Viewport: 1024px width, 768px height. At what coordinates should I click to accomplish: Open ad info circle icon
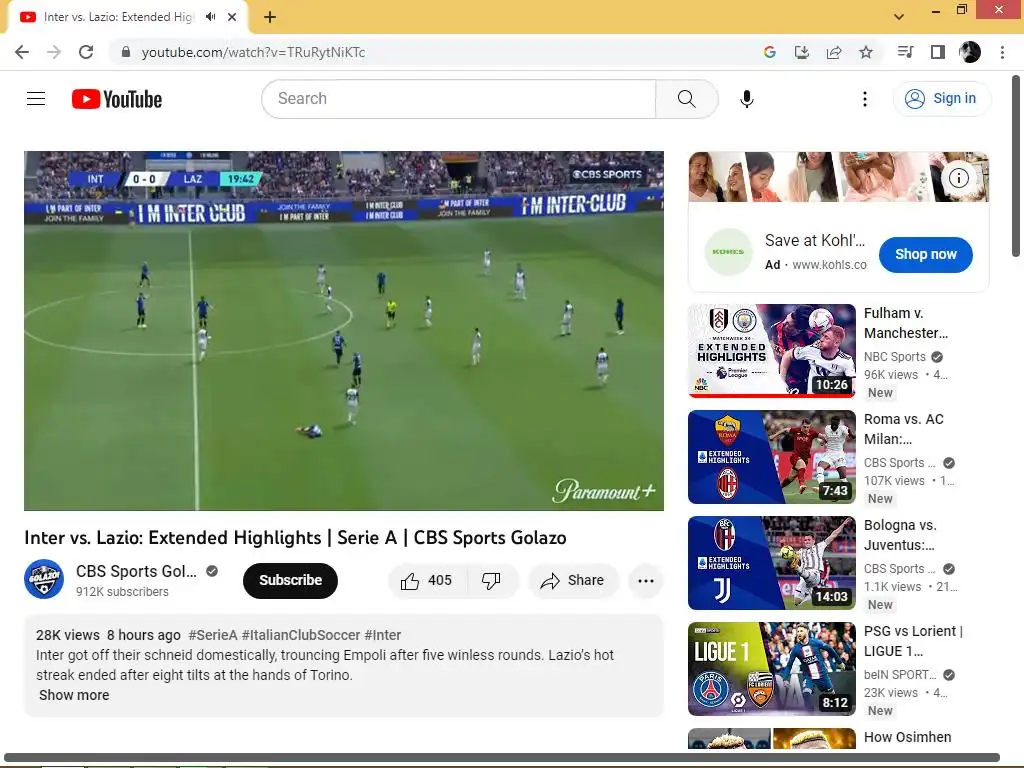point(959,178)
